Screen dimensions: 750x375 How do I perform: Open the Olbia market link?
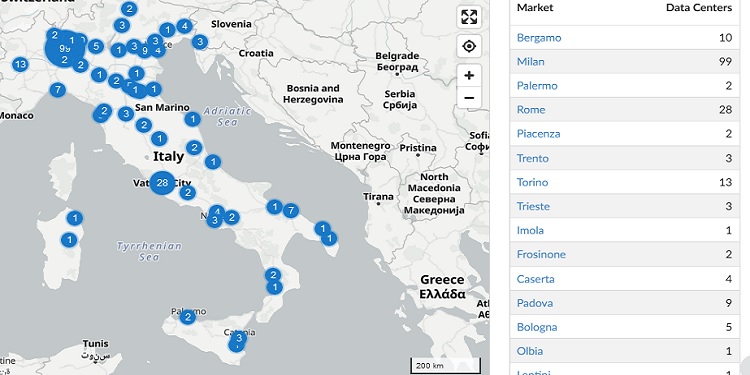[x=530, y=351]
